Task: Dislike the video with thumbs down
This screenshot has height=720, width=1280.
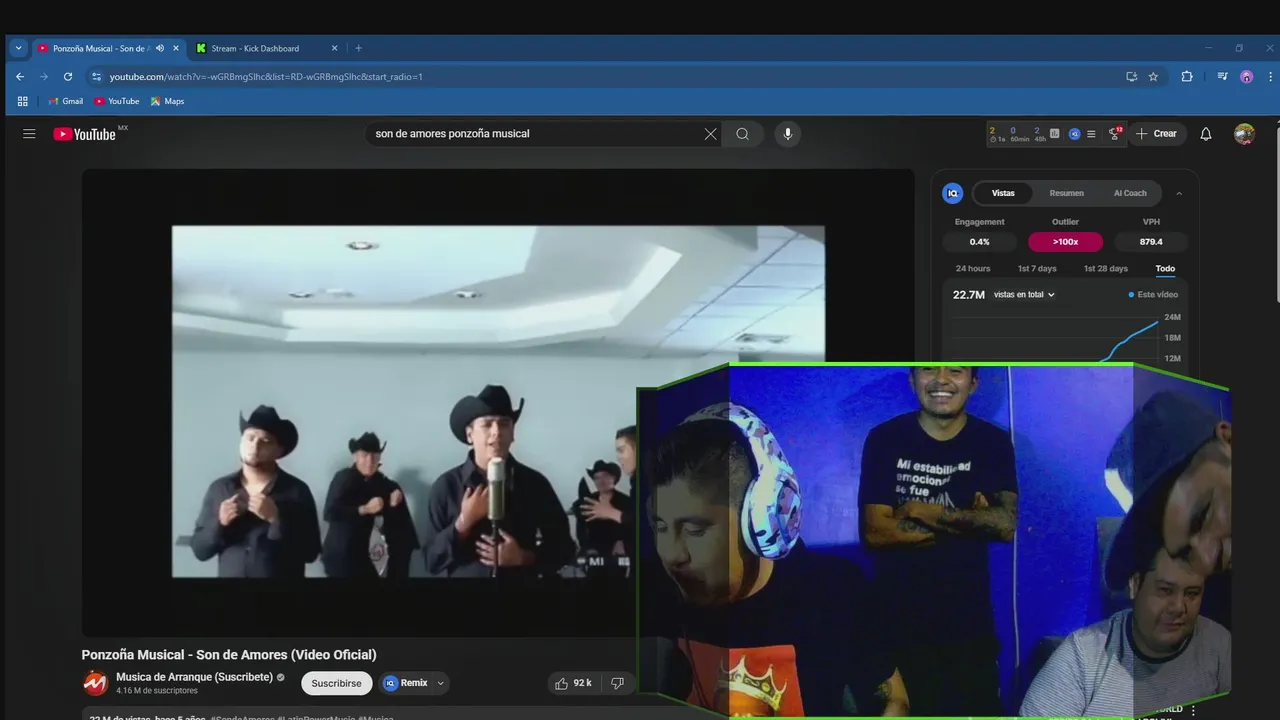Action: click(617, 683)
